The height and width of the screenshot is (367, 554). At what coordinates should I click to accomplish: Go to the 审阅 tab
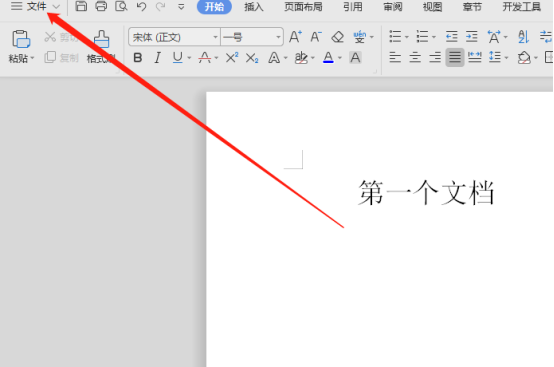tap(393, 7)
